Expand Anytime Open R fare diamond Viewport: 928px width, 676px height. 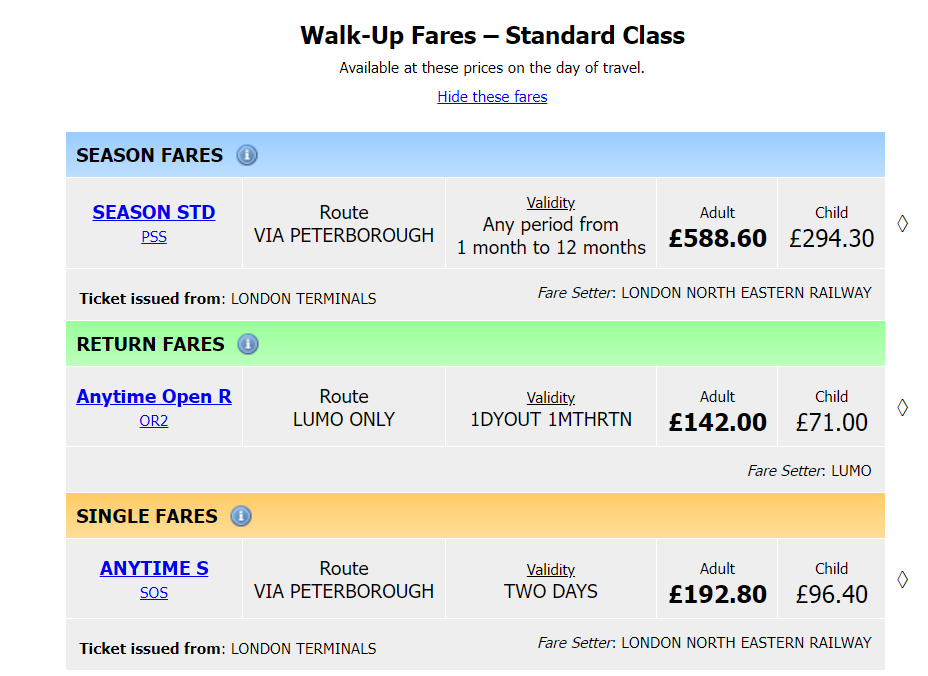pyautogui.click(x=903, y=407)
